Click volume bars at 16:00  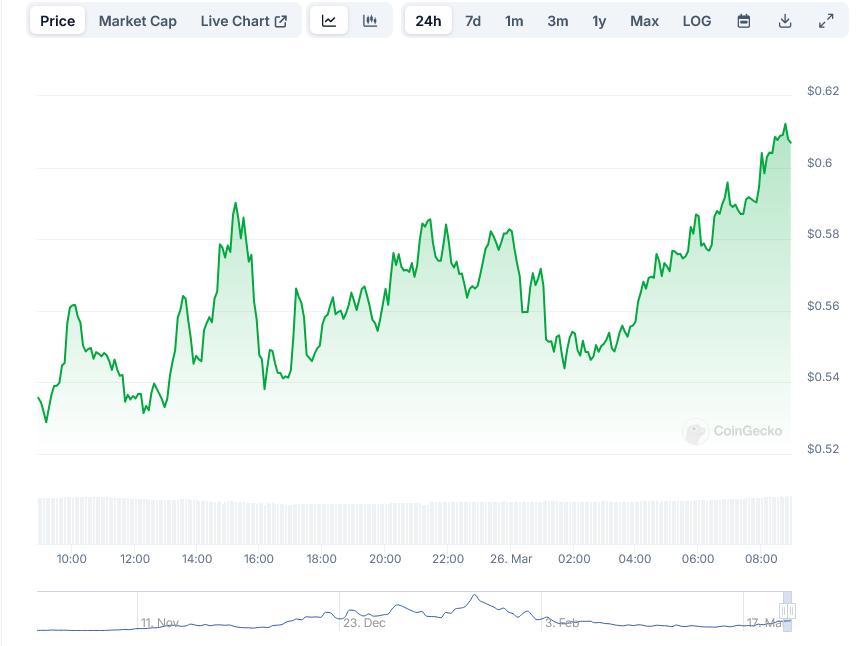coord(259,520)
